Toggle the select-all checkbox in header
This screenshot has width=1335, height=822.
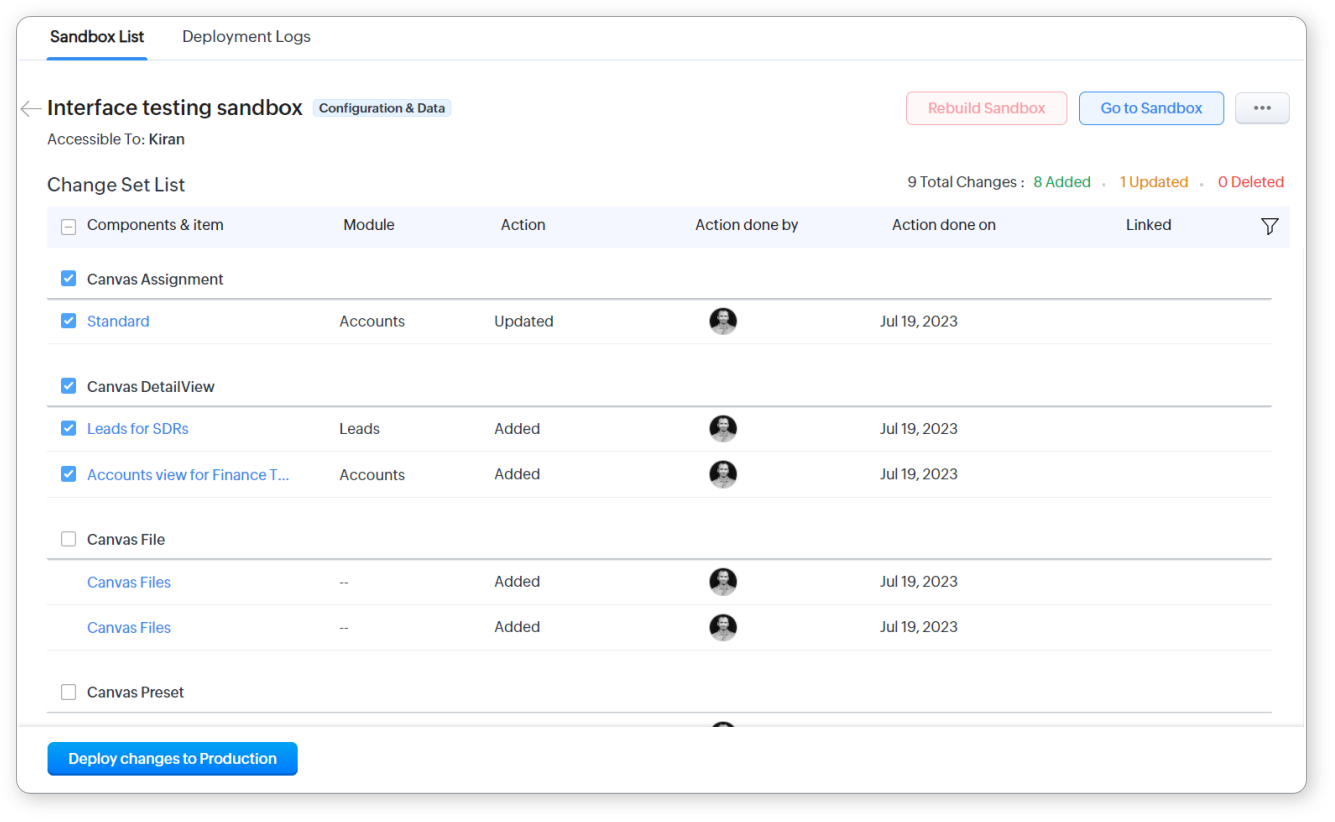tap(68, 226)
